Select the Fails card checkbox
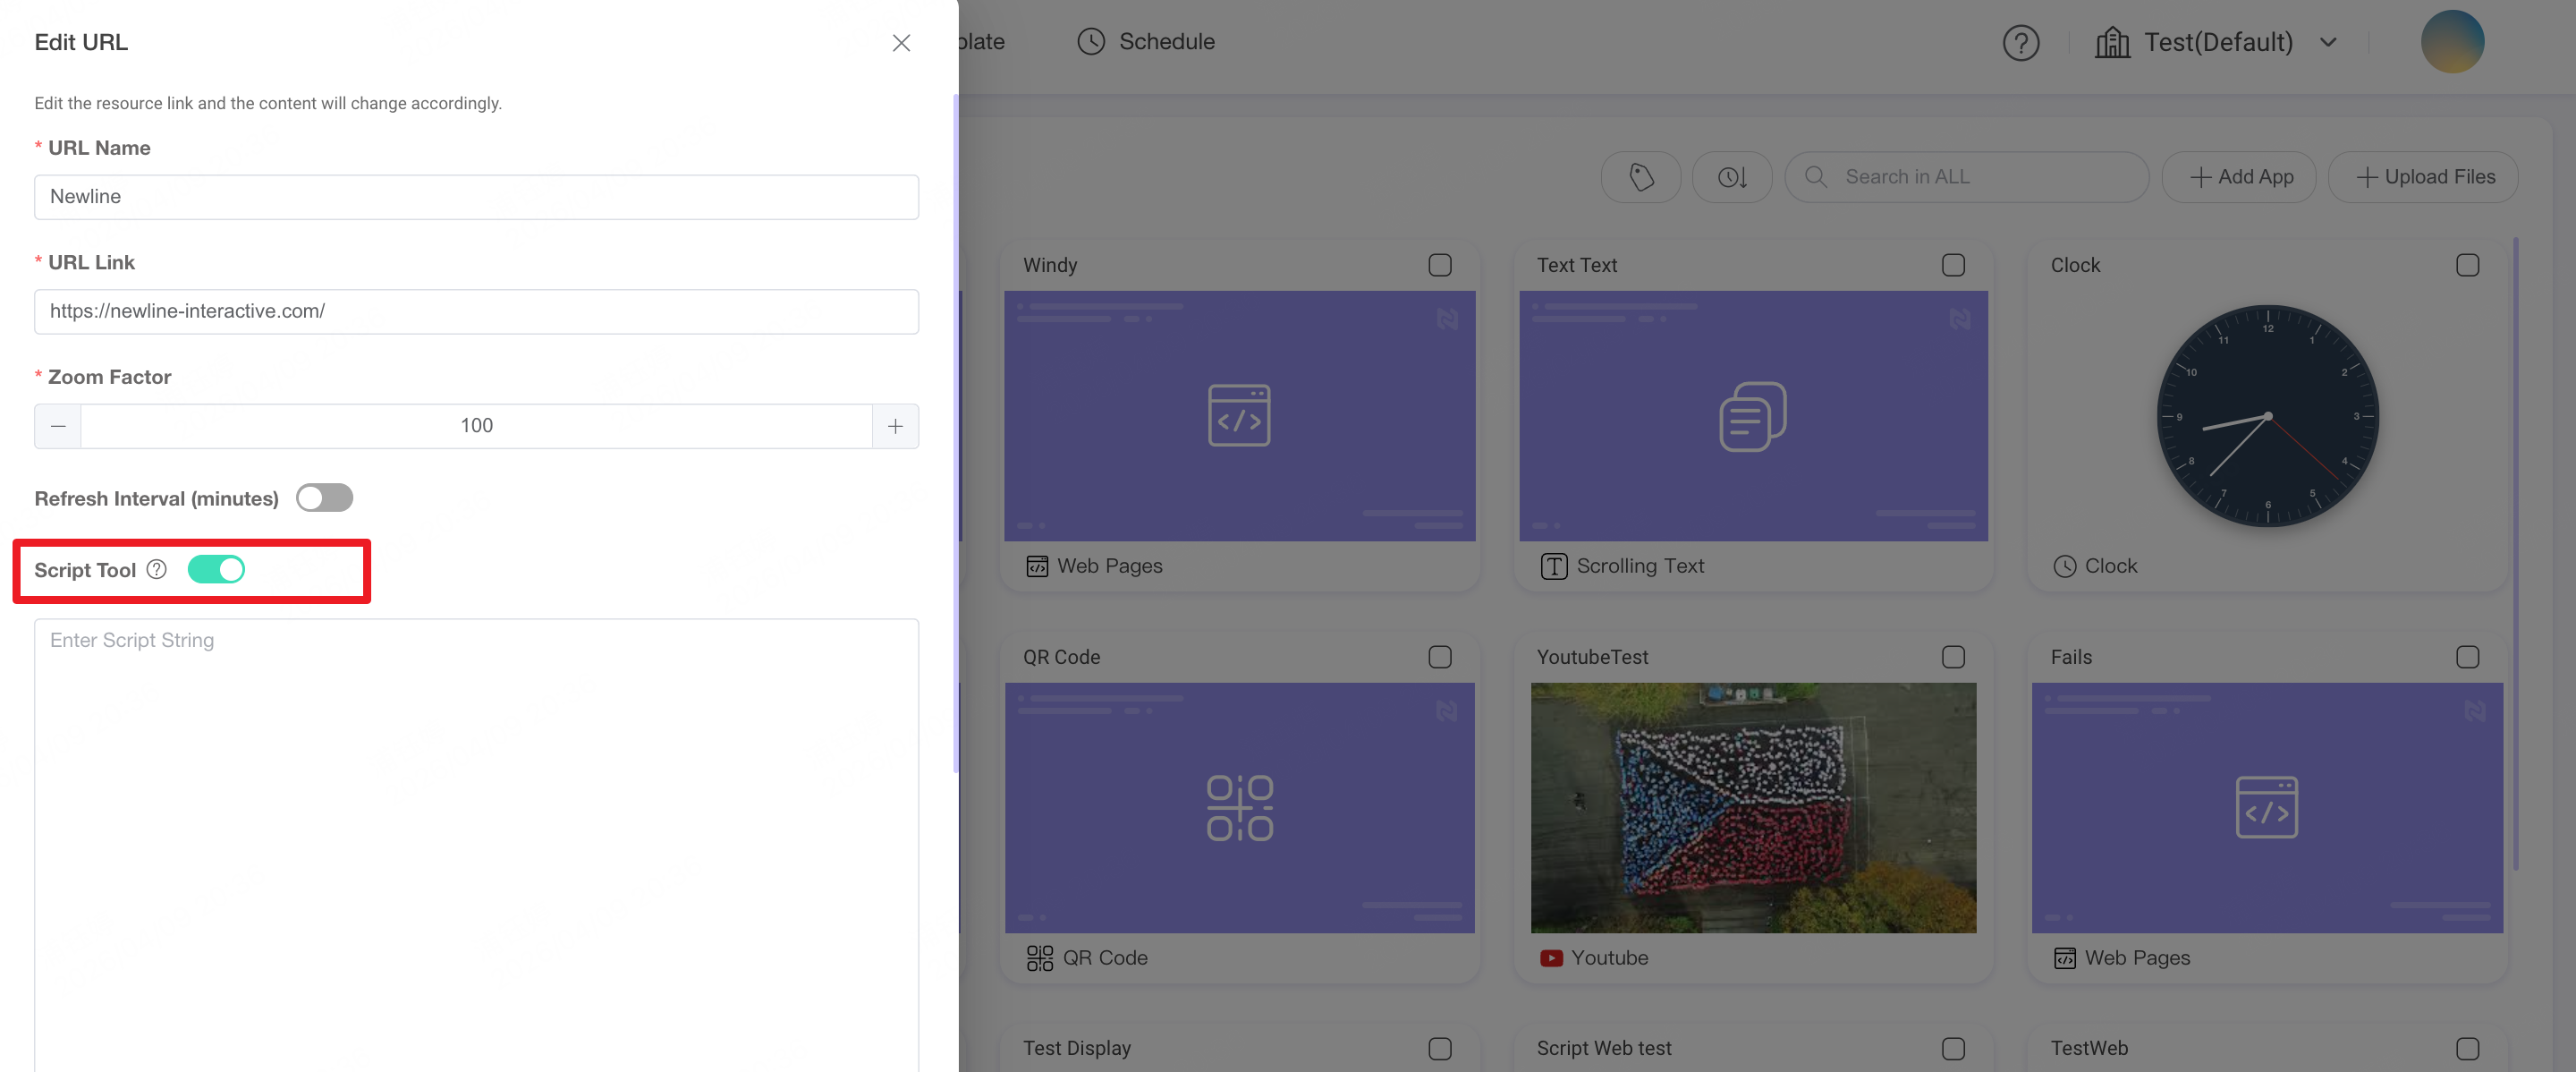 2467,657
